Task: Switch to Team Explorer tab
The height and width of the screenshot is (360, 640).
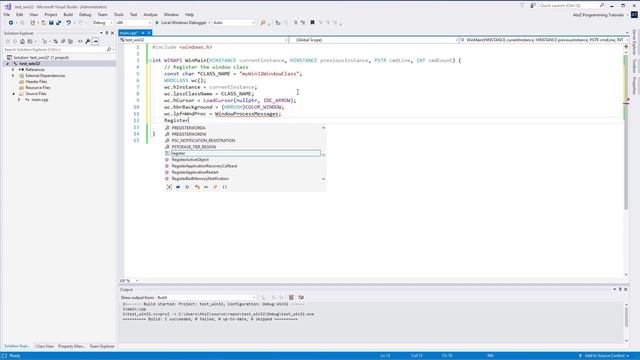Action: click(102, 346)
